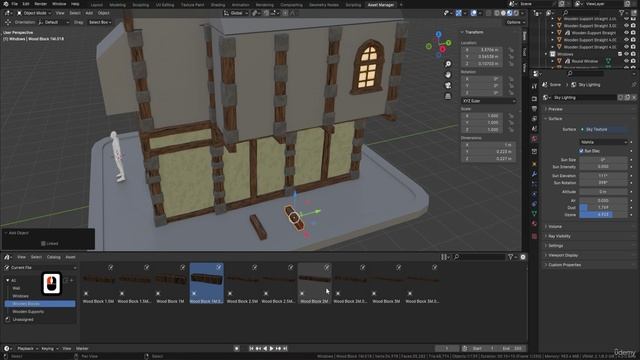Switch perspective/orthographic grid icon
The height and width of the screenshot is (360, 640).
coord(448,96)
